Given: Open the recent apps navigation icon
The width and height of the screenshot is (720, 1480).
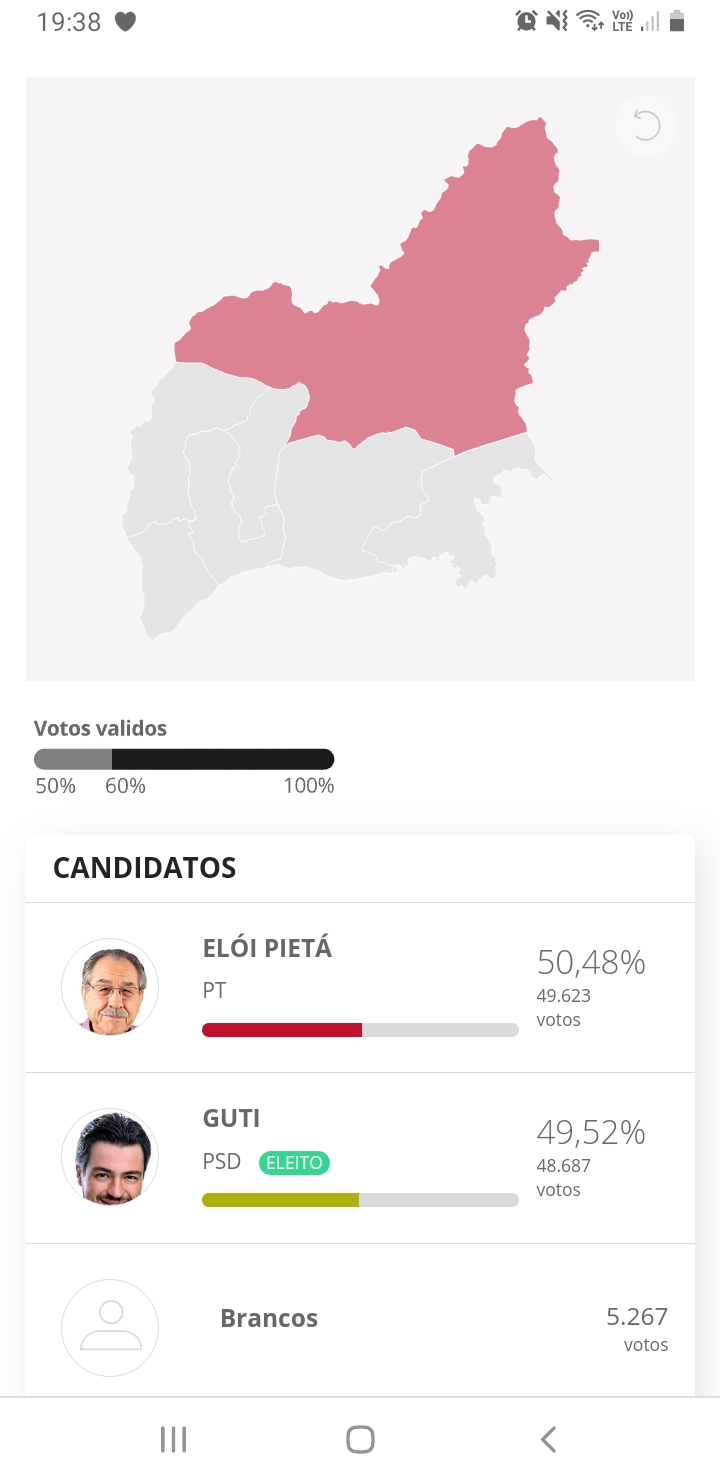Looking at the screenshot, I should click(x=173, y=1439).
